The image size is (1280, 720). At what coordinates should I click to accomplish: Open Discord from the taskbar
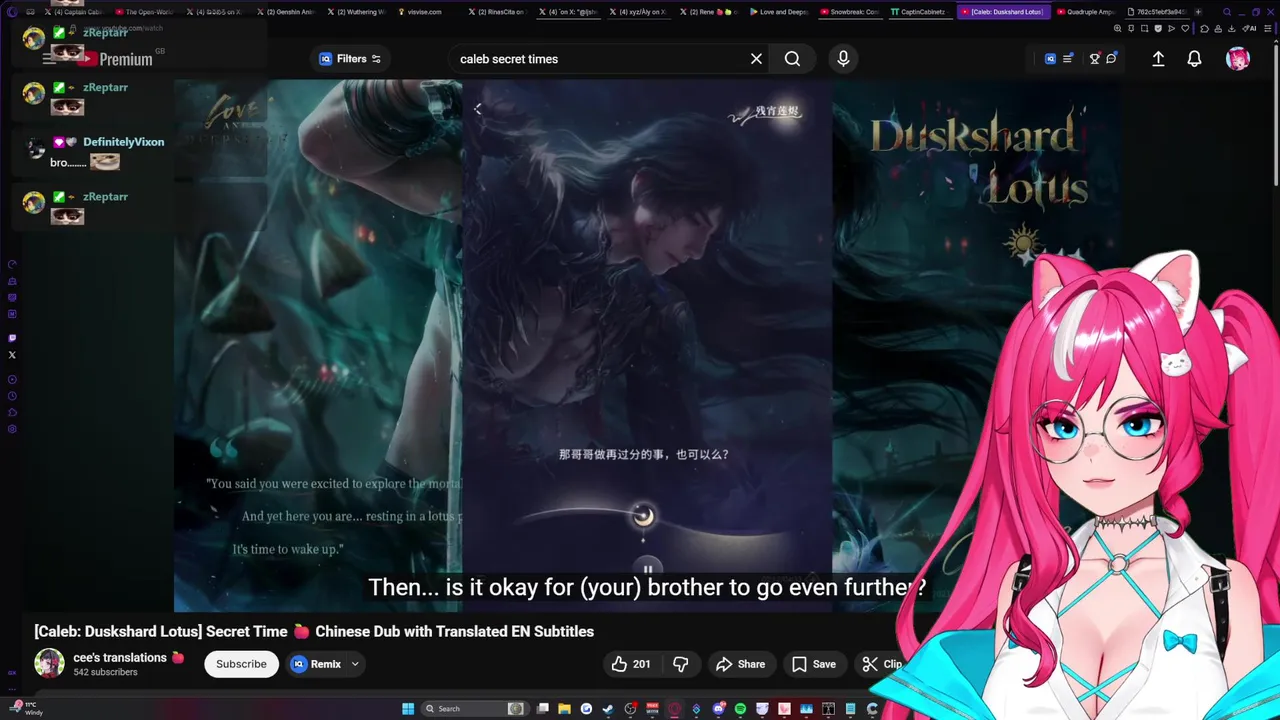[x=718, y=709]
